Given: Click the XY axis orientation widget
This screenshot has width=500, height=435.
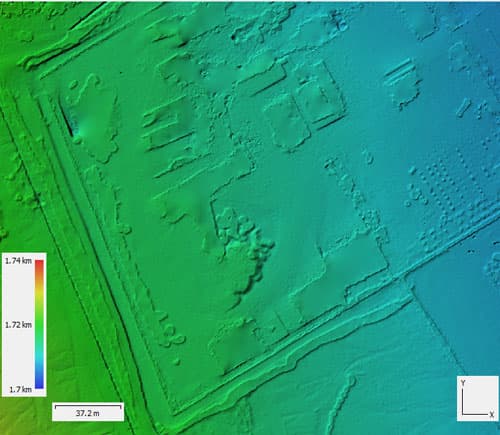Looking at the screenshot, I should pyautogui.click(x=478, y=398).
